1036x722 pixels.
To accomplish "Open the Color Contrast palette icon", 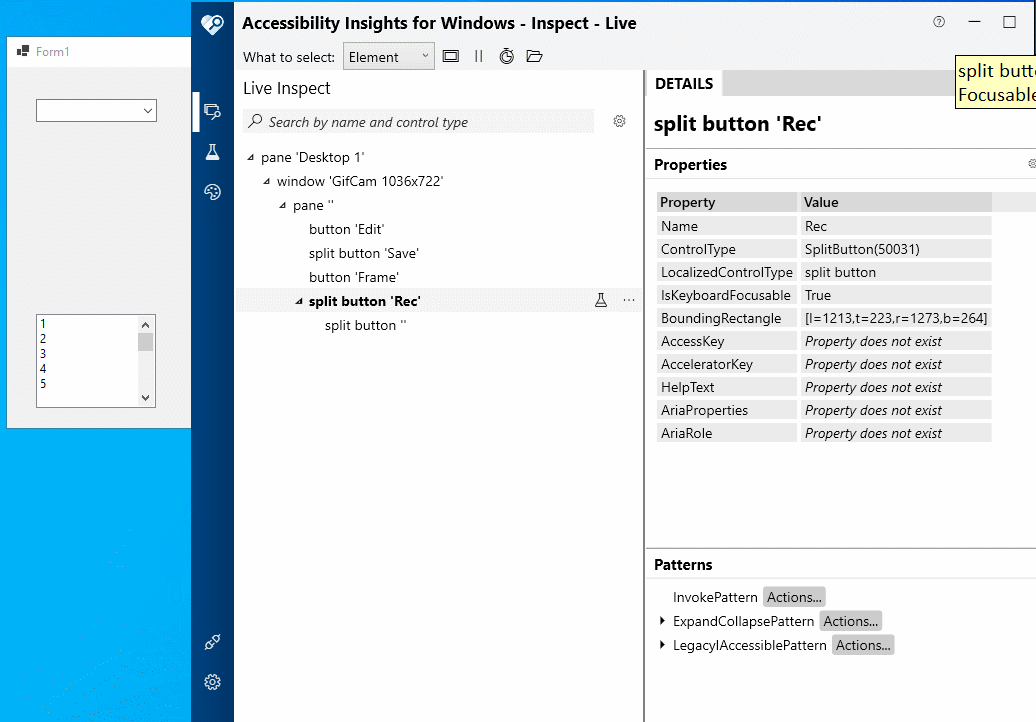I will coord(211,191).
